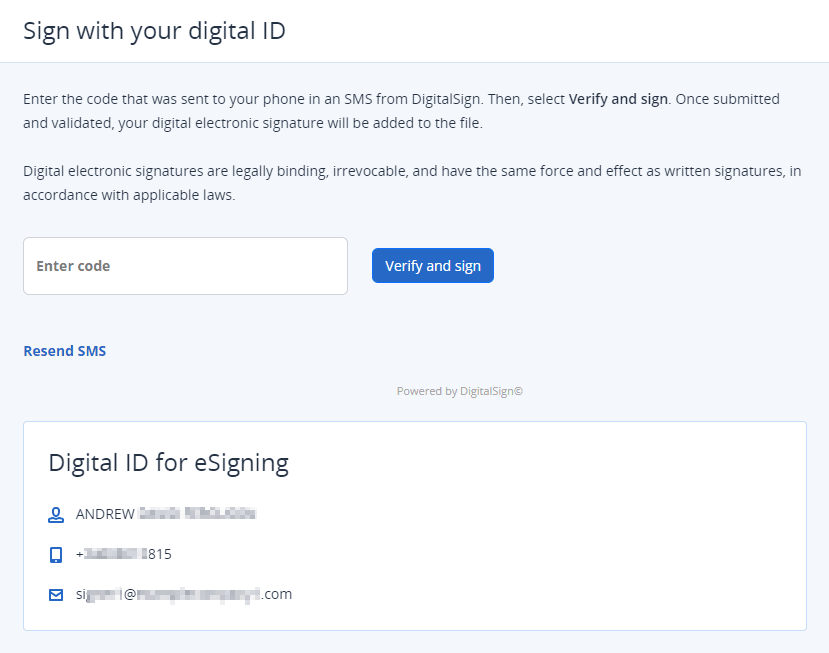Click the Sign with your digital ID heading

[154, 30]
